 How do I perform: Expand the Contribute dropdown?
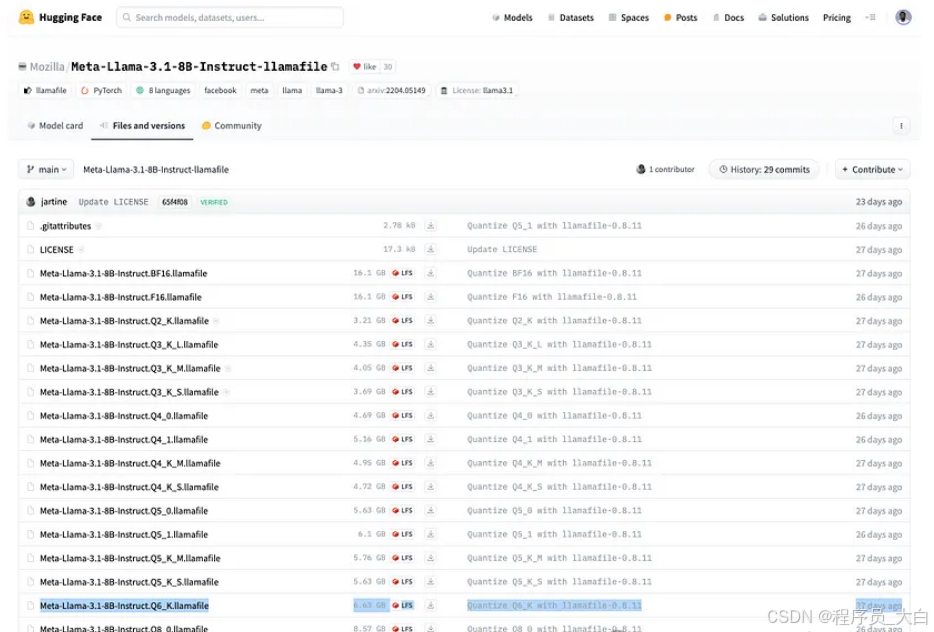point(872,170)
